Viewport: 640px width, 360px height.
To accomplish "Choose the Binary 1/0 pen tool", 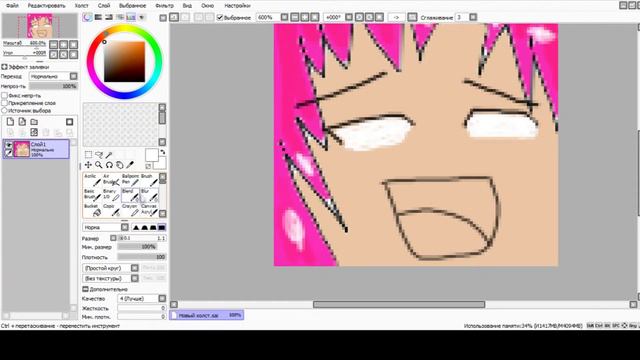I will [x=111, y=194].
